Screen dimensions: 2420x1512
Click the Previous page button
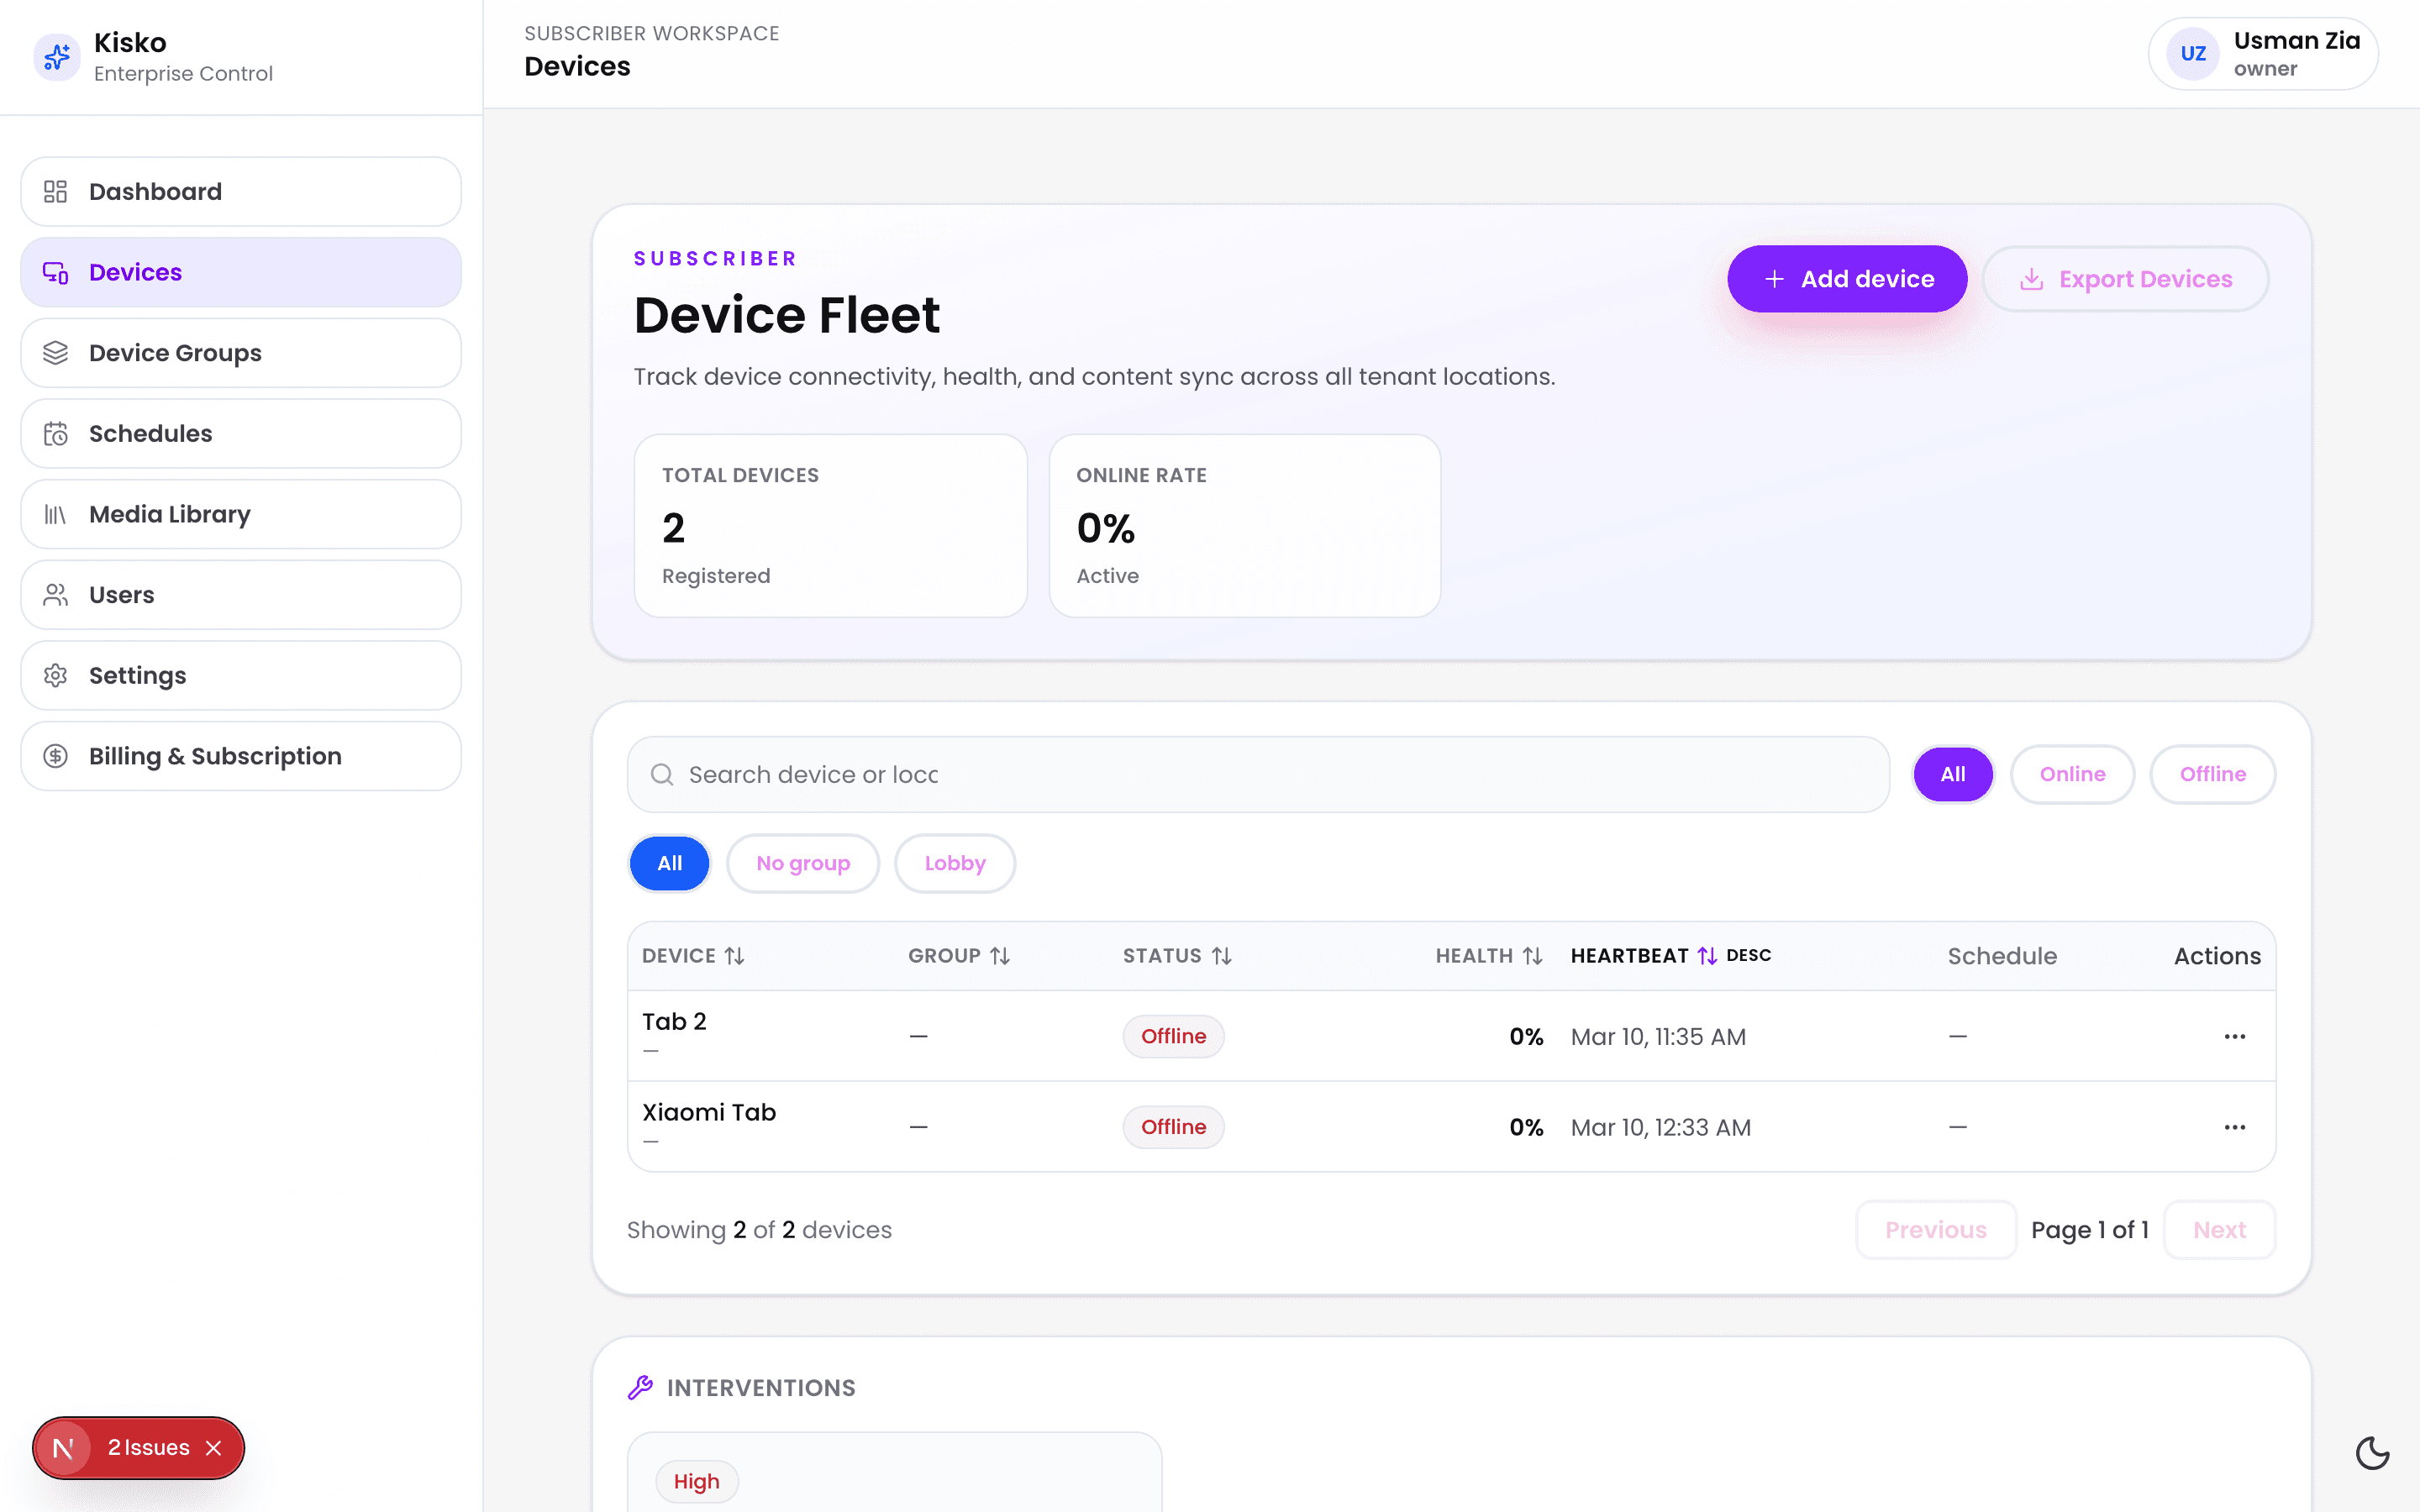pyautogui.click(x=1935, y=1229)
